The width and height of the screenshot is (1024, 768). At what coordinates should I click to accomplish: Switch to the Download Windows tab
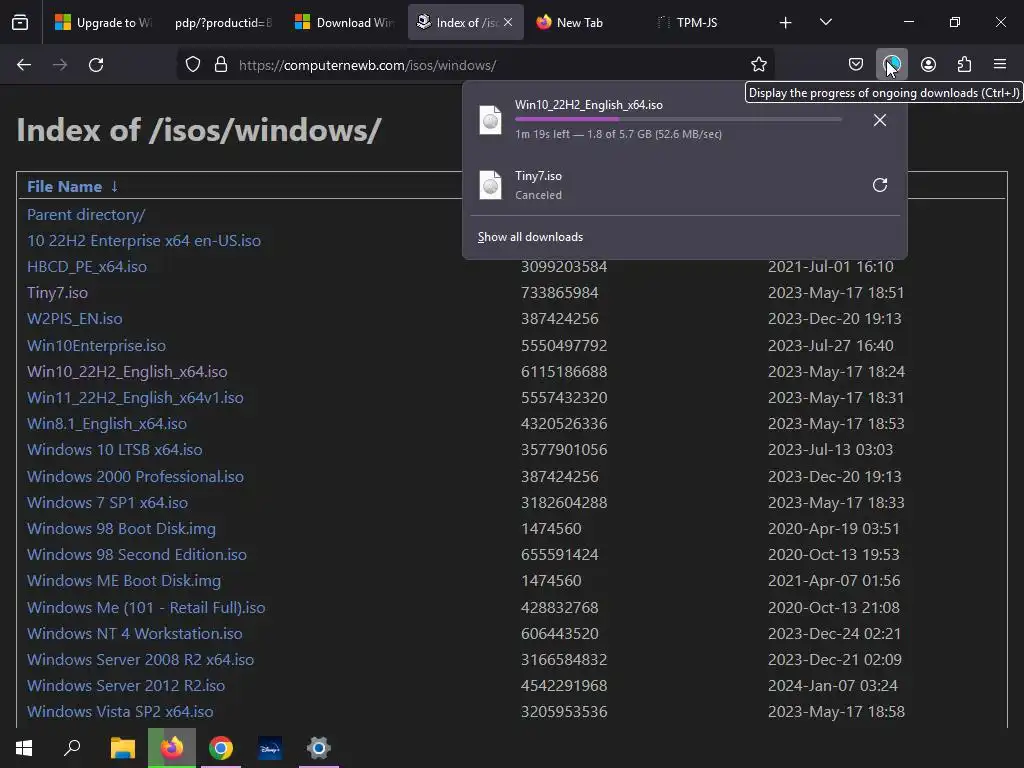coord(345,23)
